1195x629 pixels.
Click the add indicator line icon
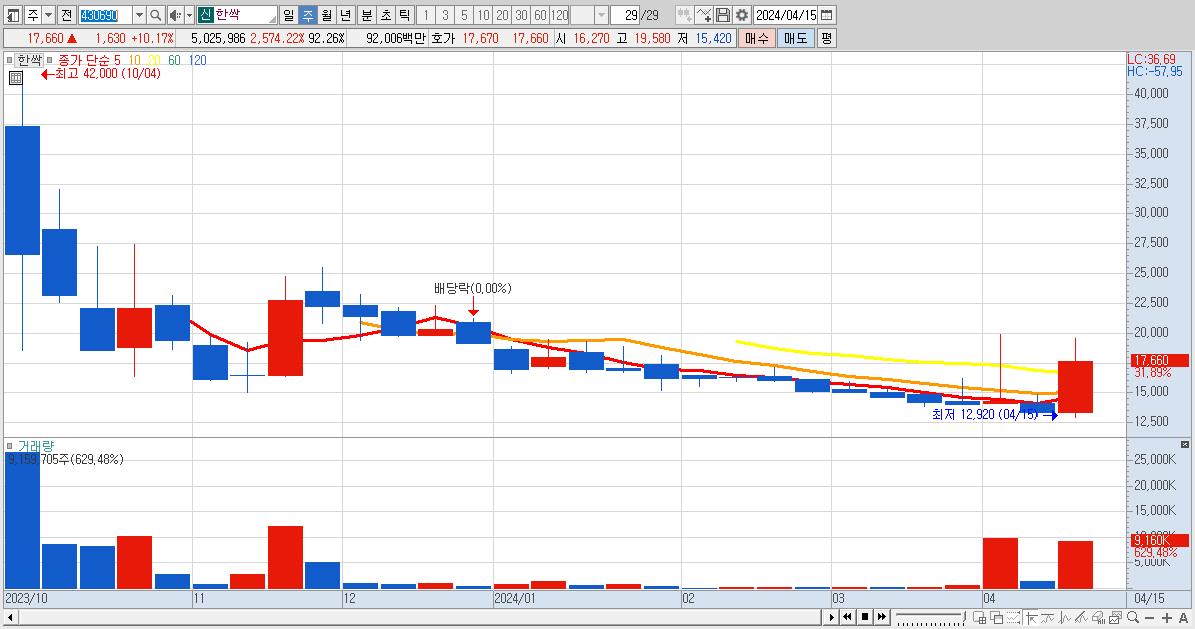coord(703,15)
